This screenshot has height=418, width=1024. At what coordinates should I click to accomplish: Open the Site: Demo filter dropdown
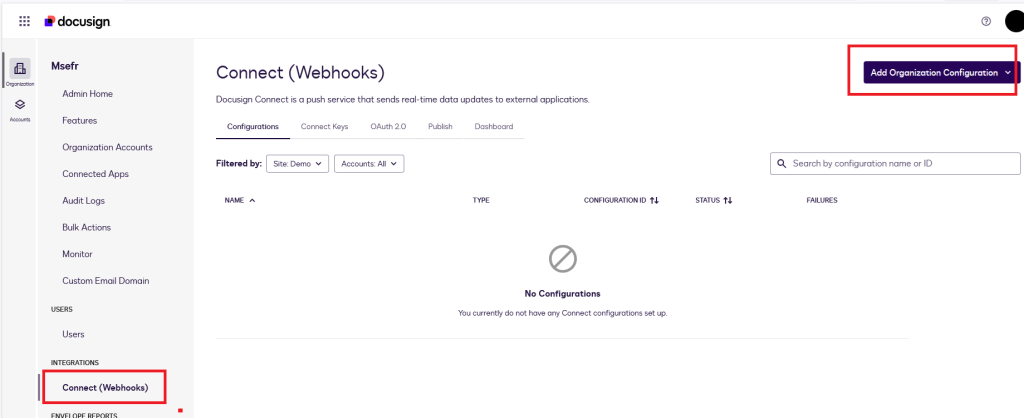point(297,164)
